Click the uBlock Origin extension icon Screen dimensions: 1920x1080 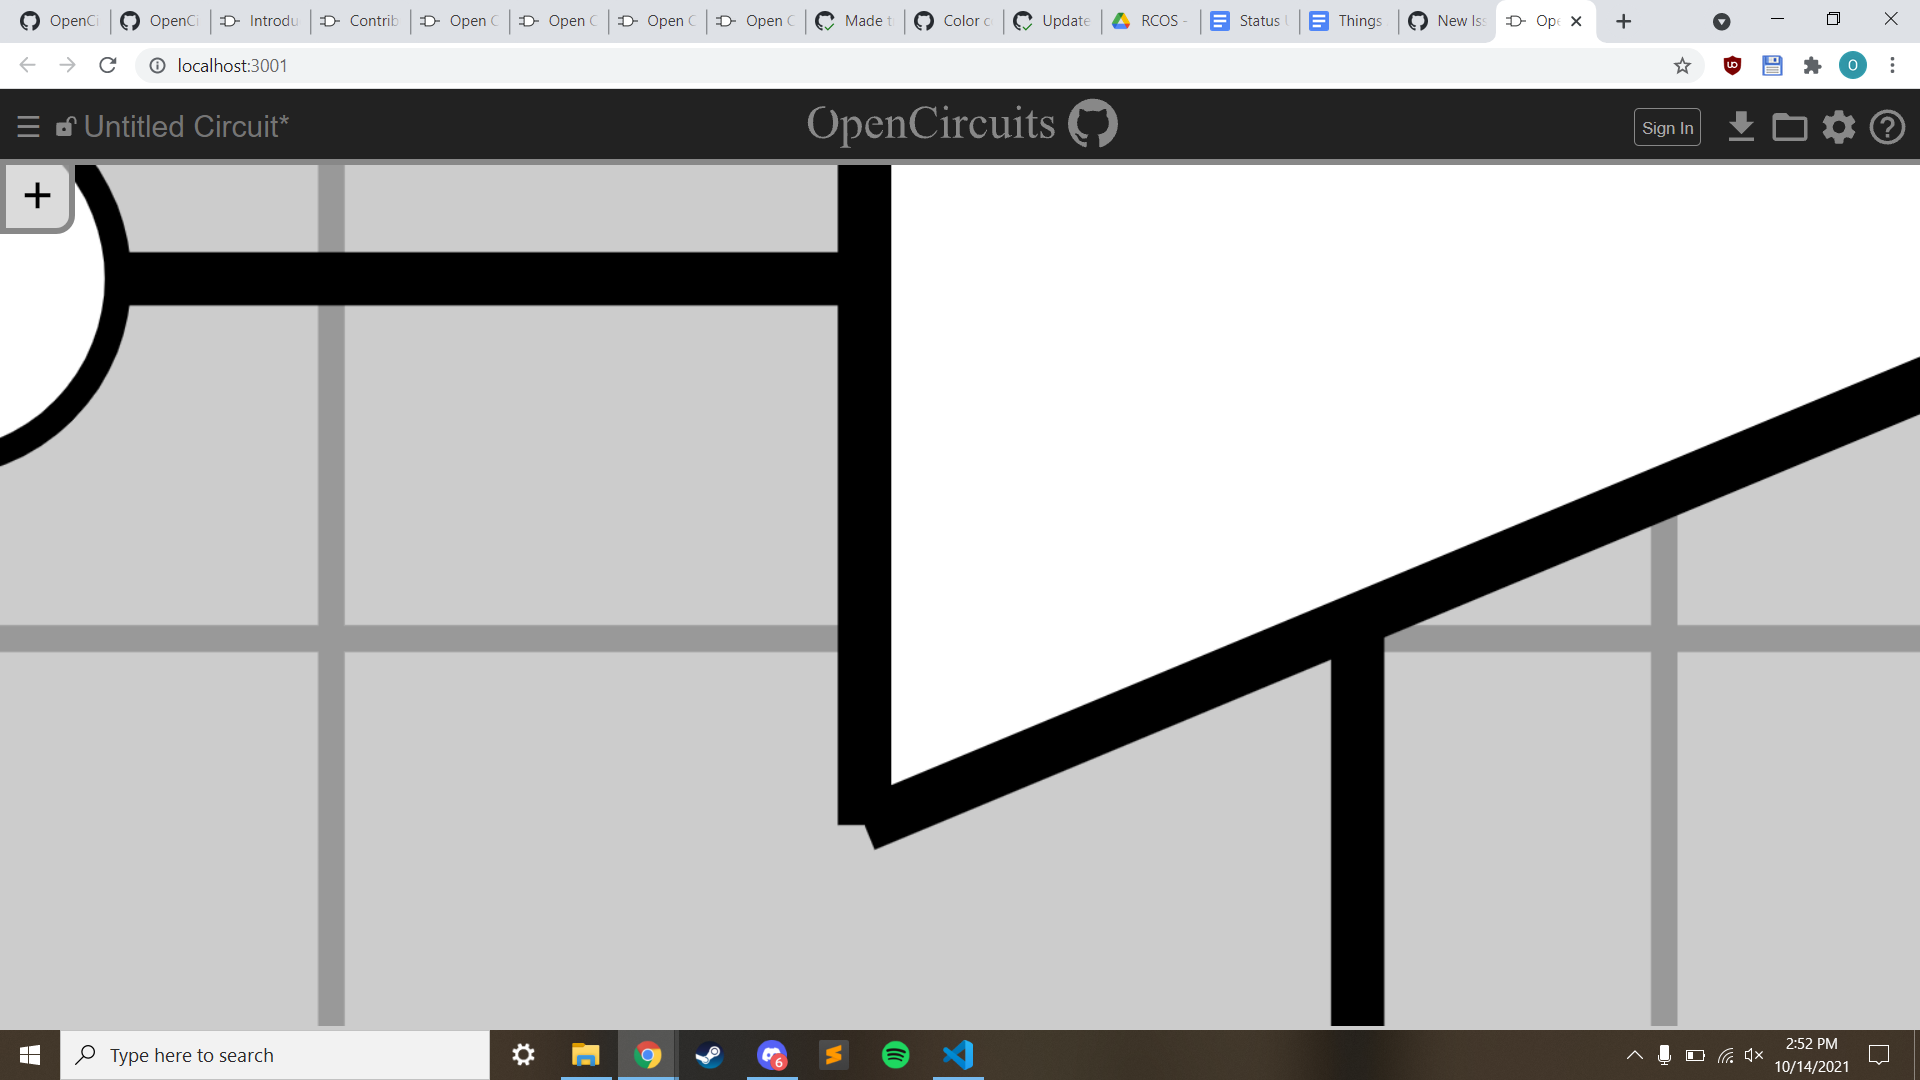coord(1732,65)
